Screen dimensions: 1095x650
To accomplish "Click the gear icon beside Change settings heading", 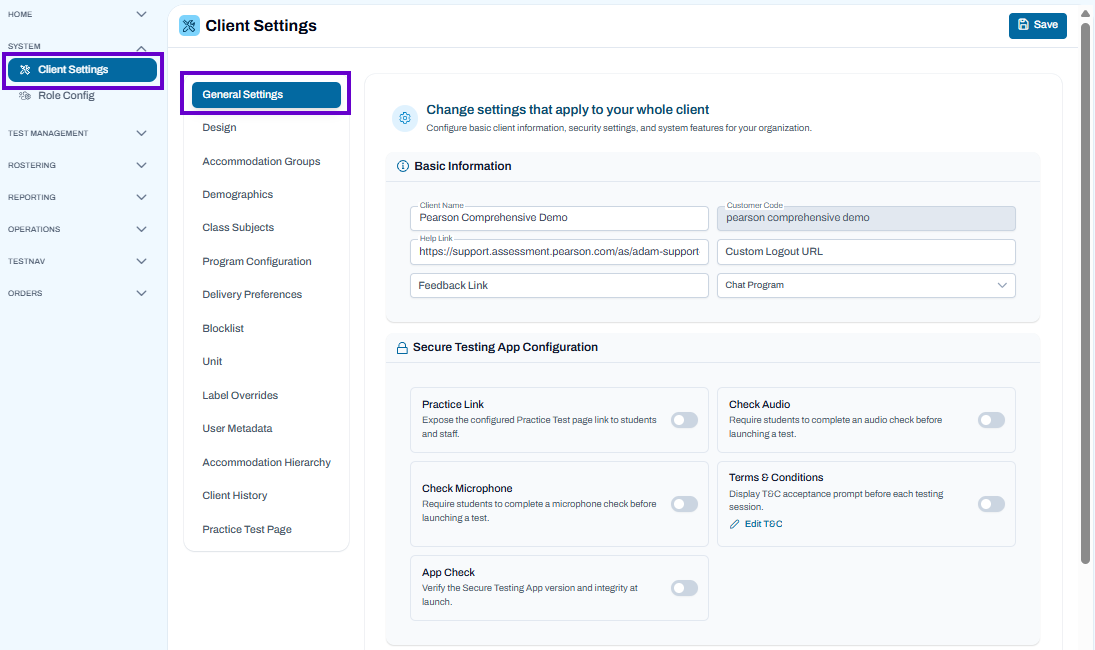I will [405, 118].
